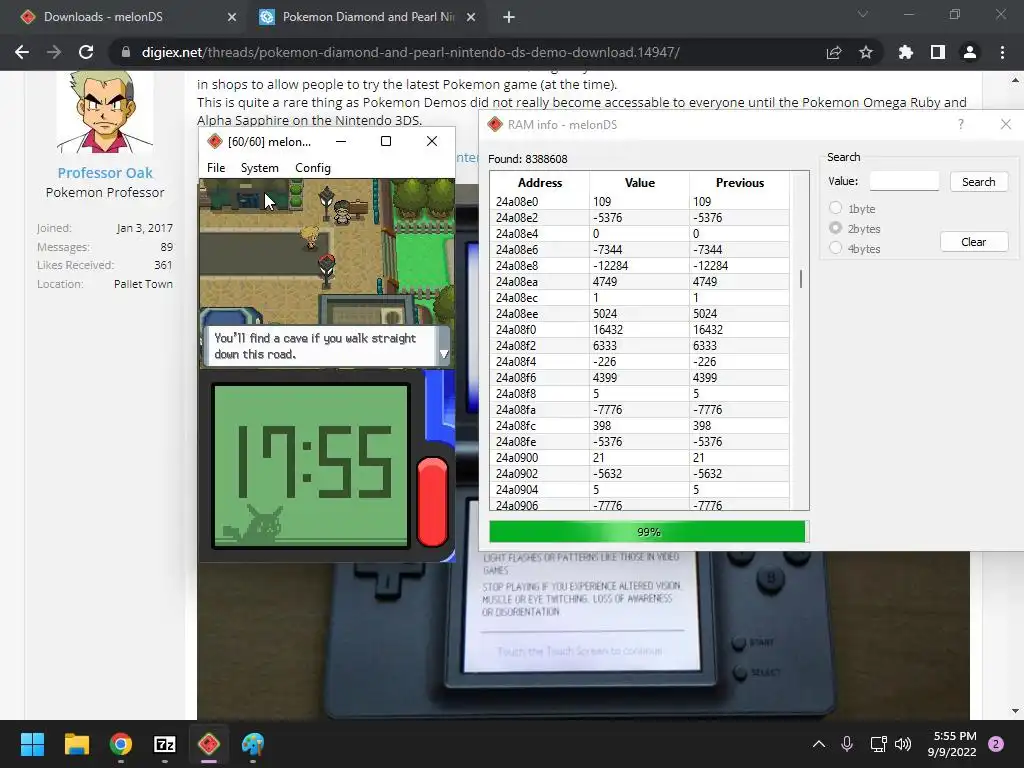Open a new Chrome tab
The width and height of the screenshot is (1024, 768).
click(509, 17)
